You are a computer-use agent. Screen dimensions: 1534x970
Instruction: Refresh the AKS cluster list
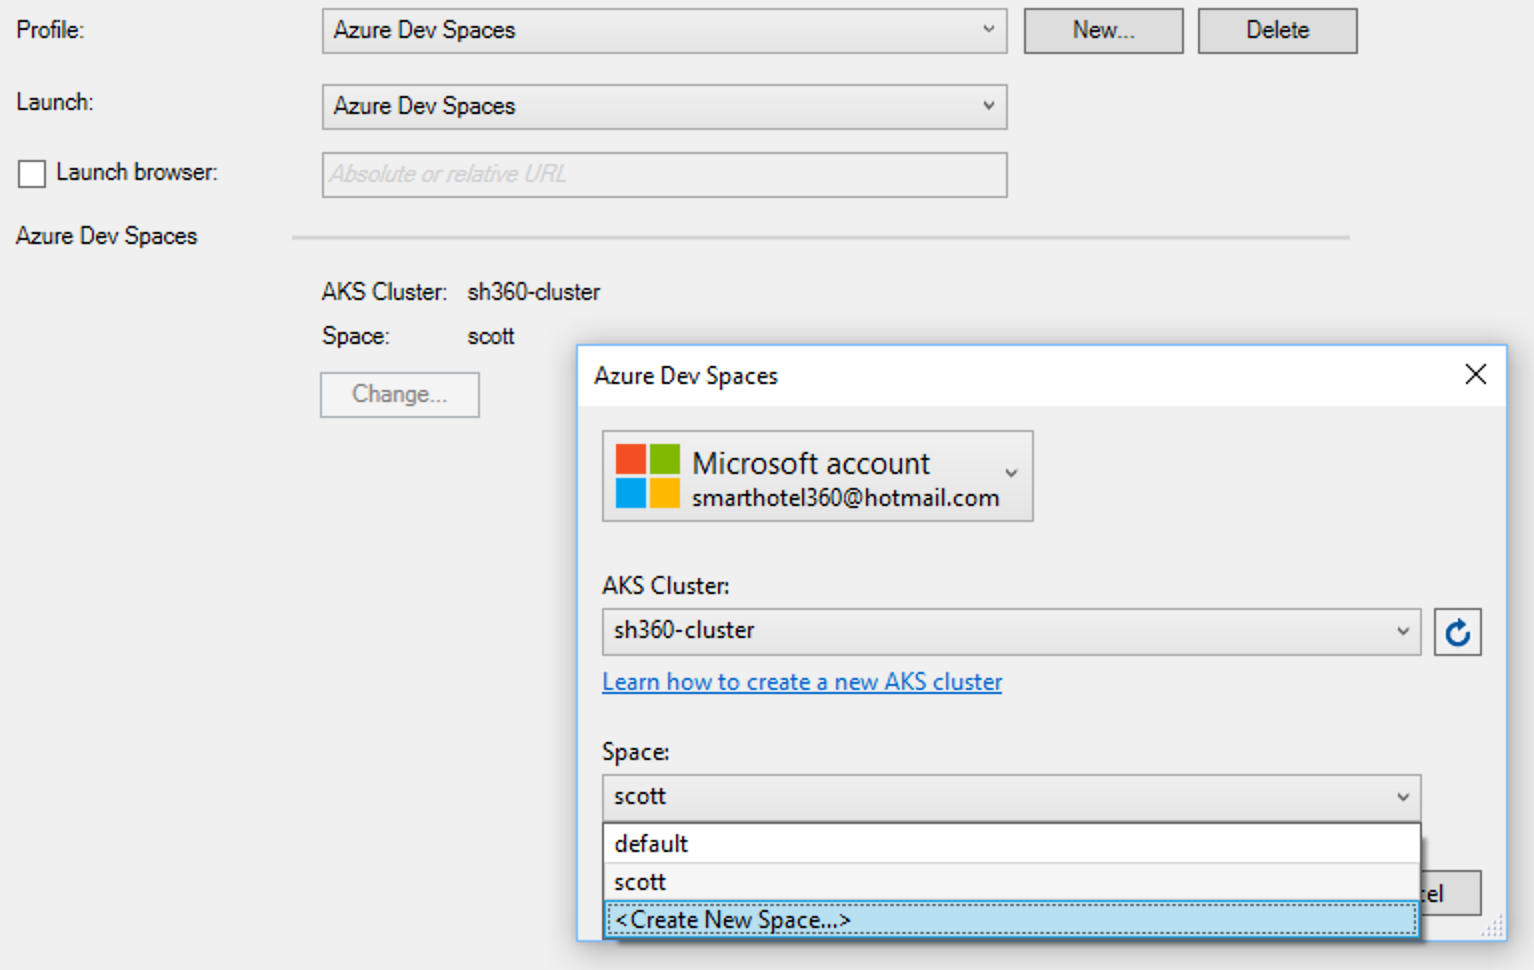tap(1457, 632)
